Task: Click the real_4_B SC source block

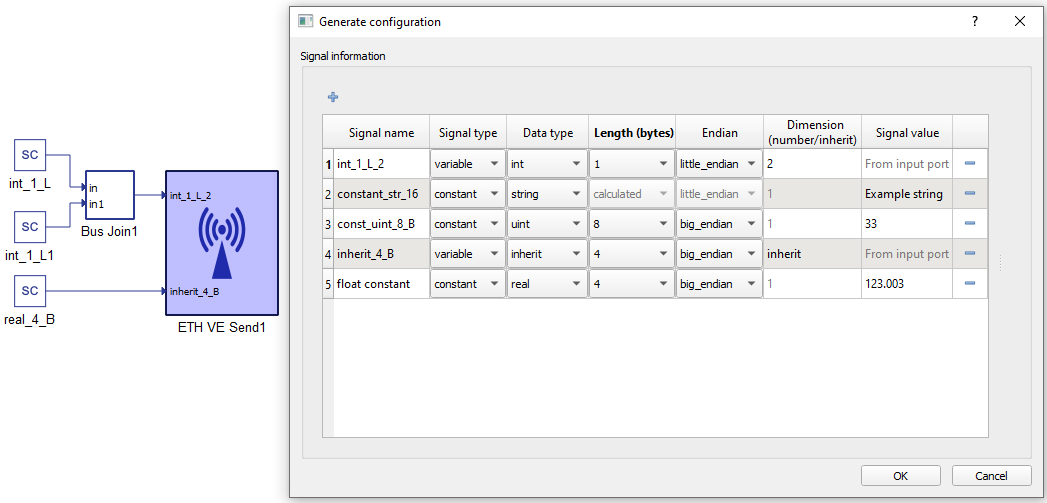Action: pyautogui.click(x=30, y=291)
